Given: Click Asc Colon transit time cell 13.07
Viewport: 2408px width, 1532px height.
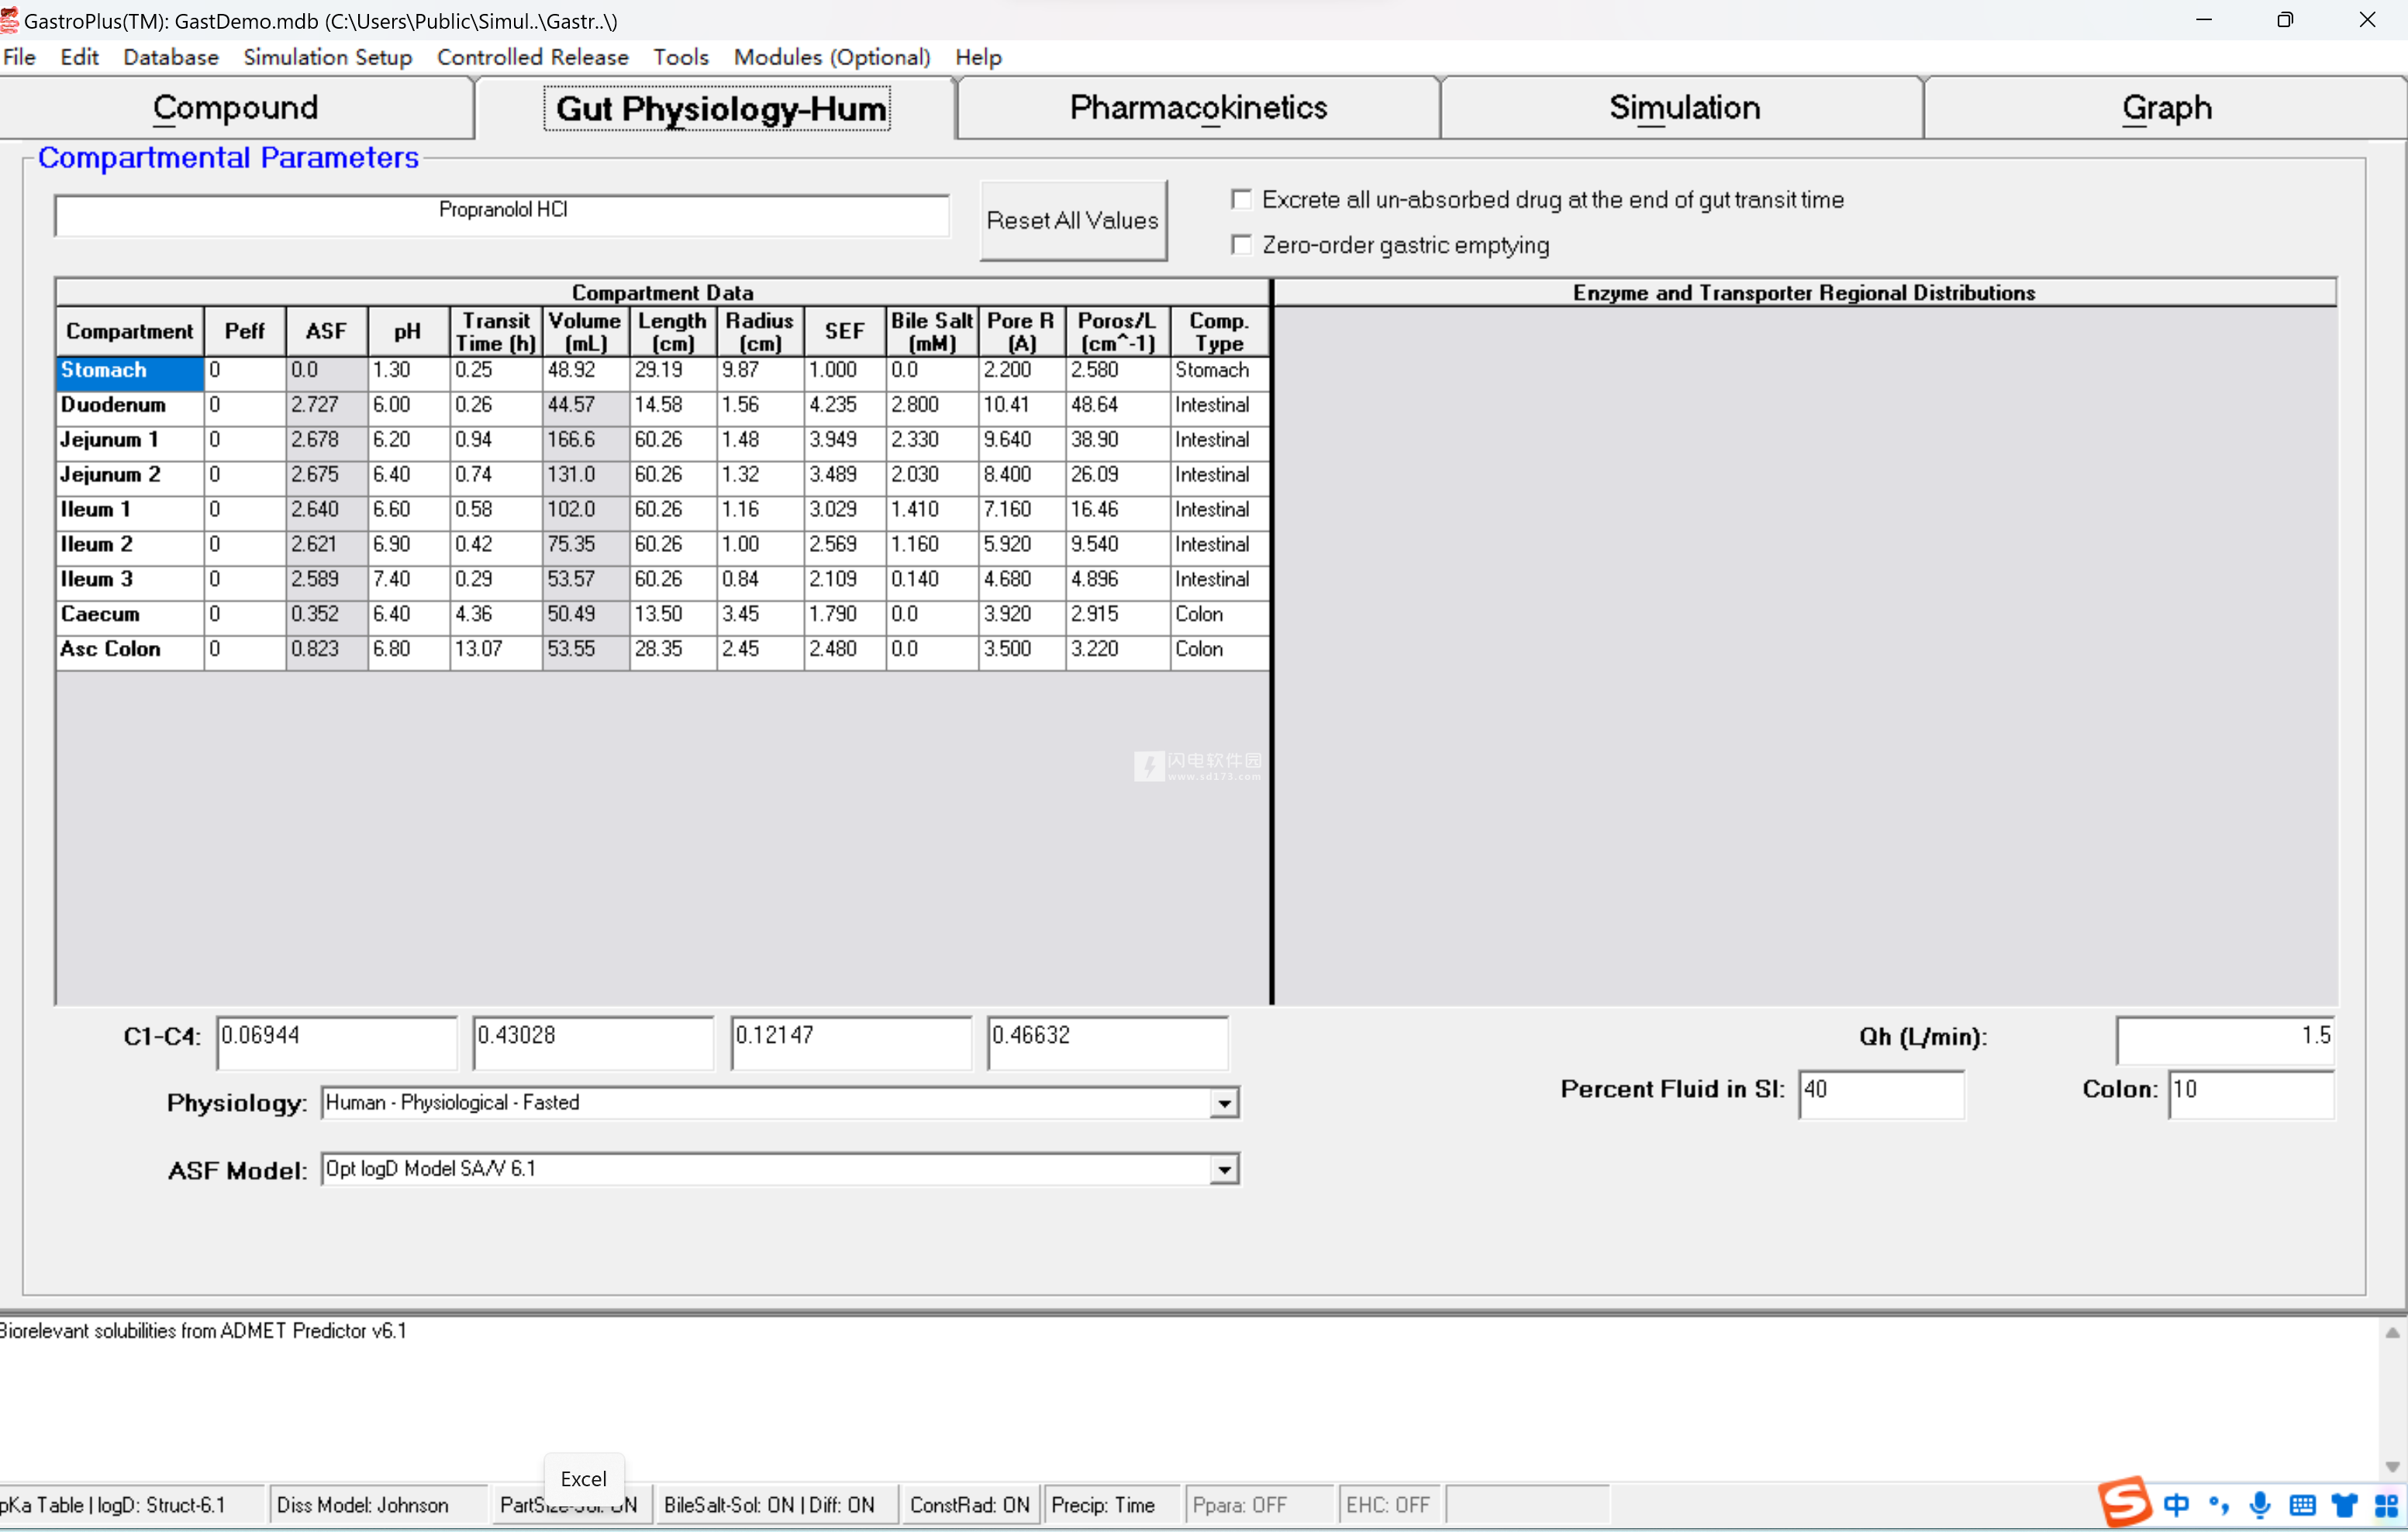Looking at the screenshot, I should click(496, 651).
